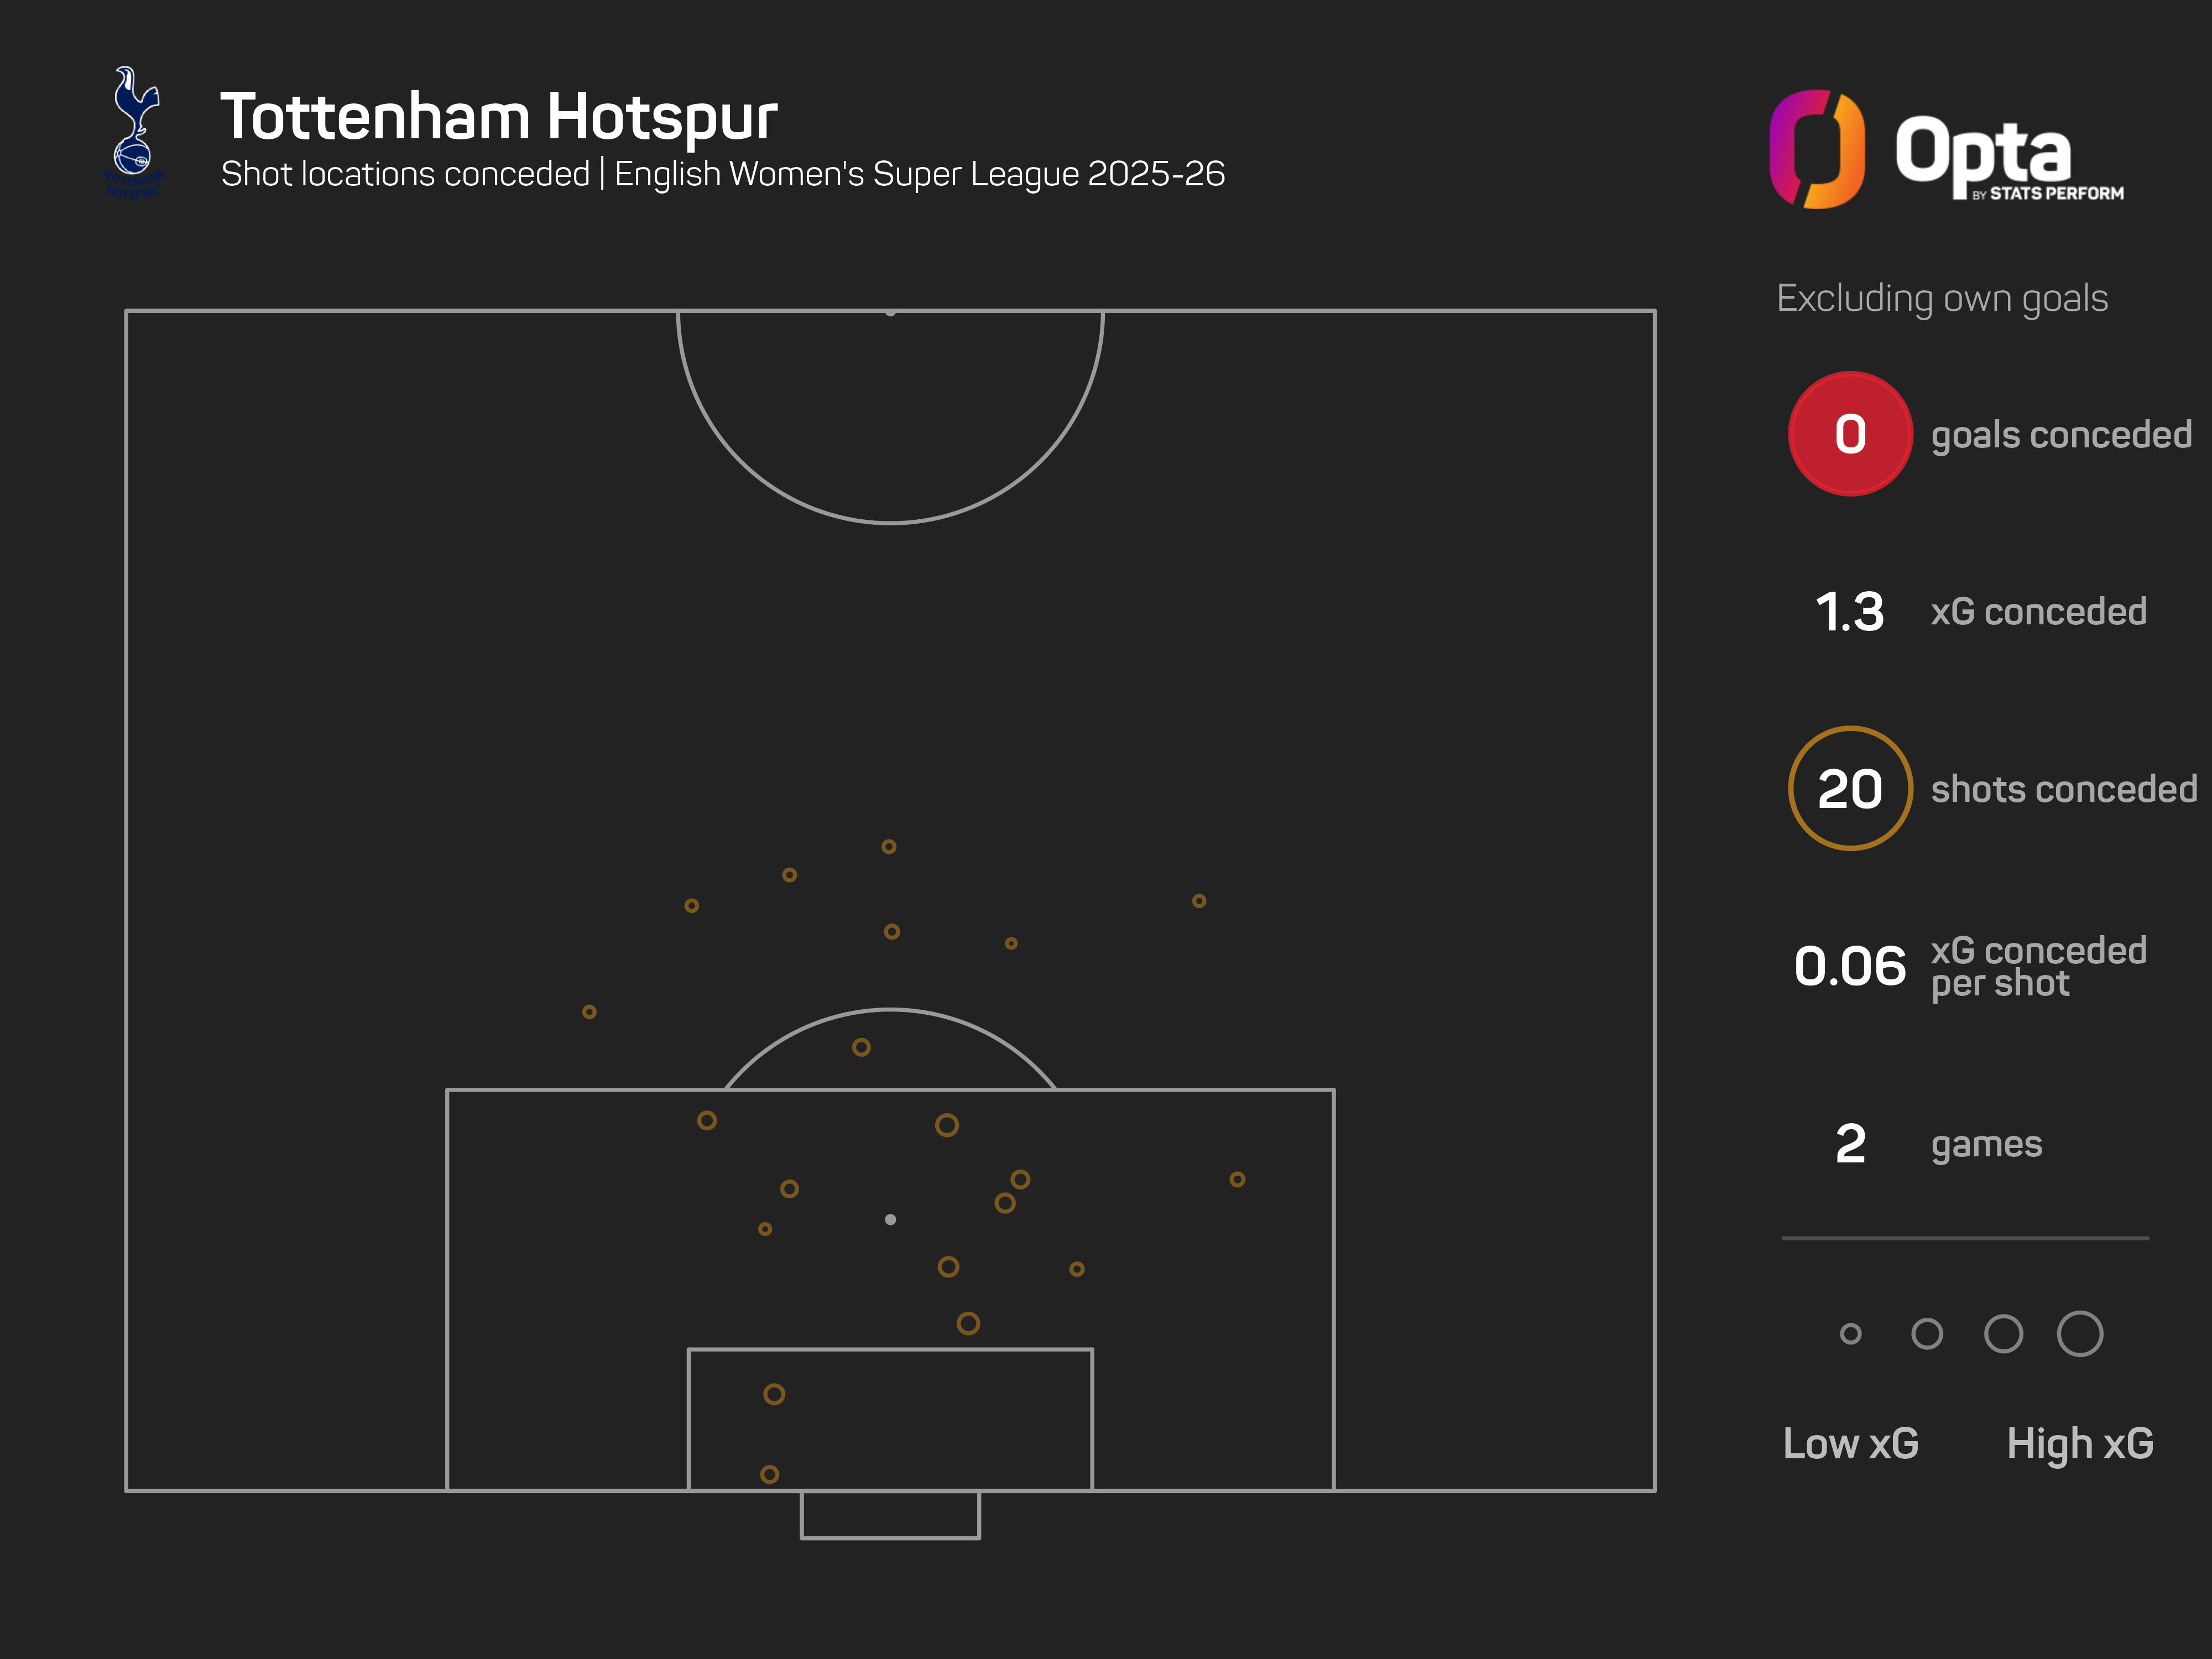This screenshot has height=1659, width=2212.
Task: Click the 0.06 xG conceded per shot value
Action: 1849,966
